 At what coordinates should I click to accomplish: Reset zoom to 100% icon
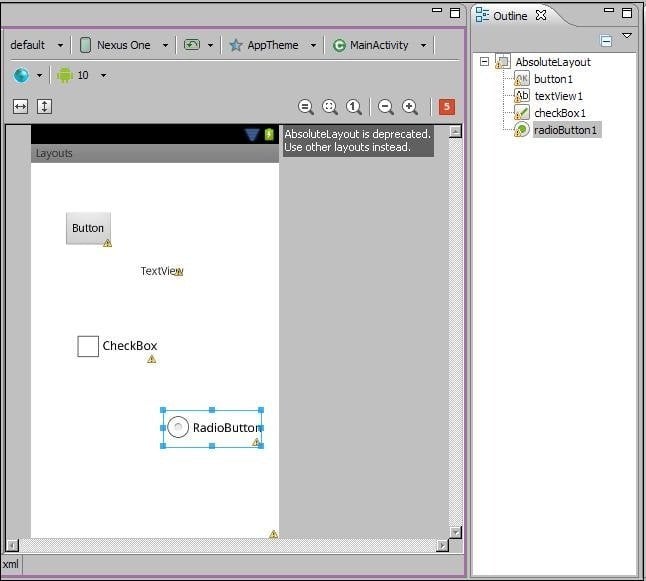coord(353,107)
